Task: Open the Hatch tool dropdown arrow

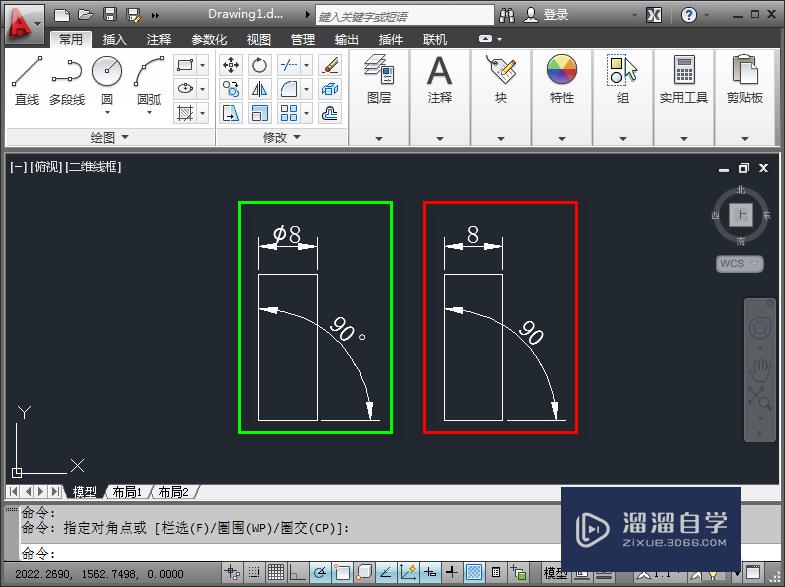Action: pyautogui.click(x=203, y=113)
